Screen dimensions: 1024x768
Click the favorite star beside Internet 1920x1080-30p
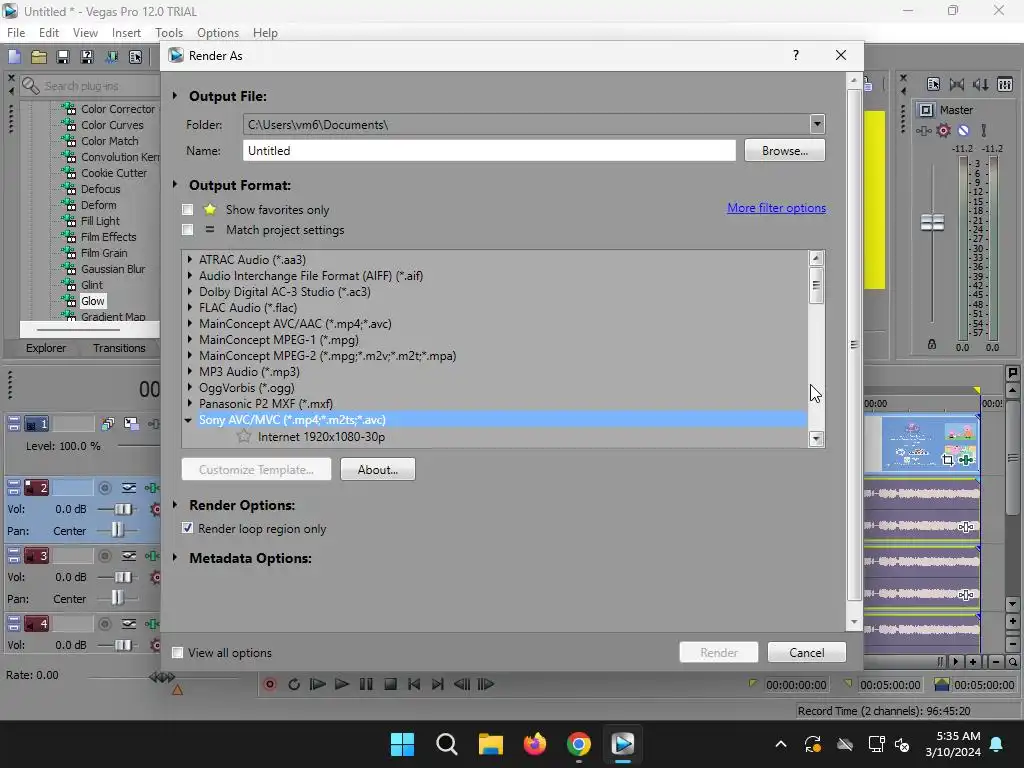pyautogui.click(x=244, y=436)
